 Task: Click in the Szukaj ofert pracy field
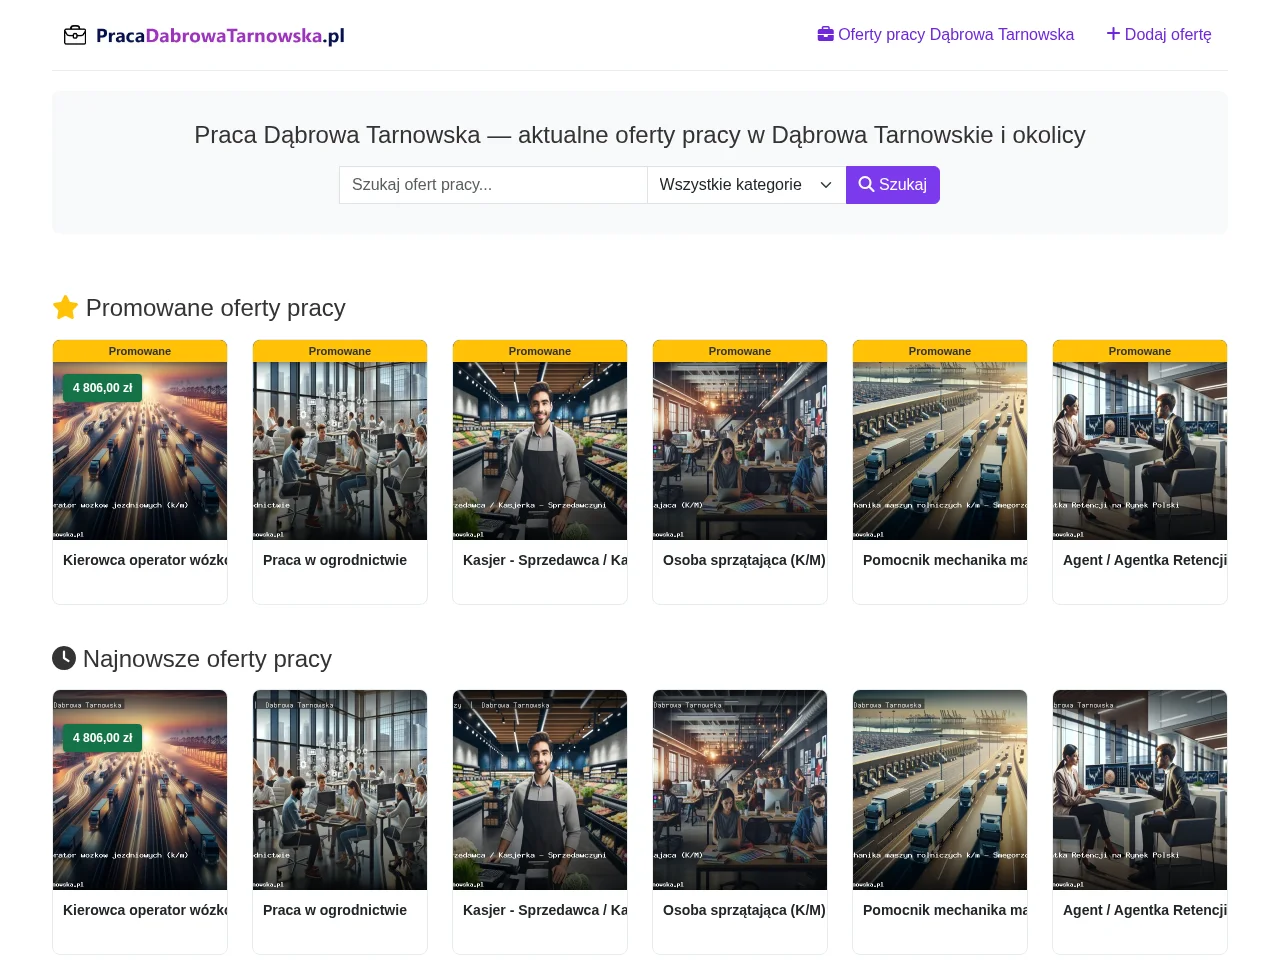tap(493, 185)
